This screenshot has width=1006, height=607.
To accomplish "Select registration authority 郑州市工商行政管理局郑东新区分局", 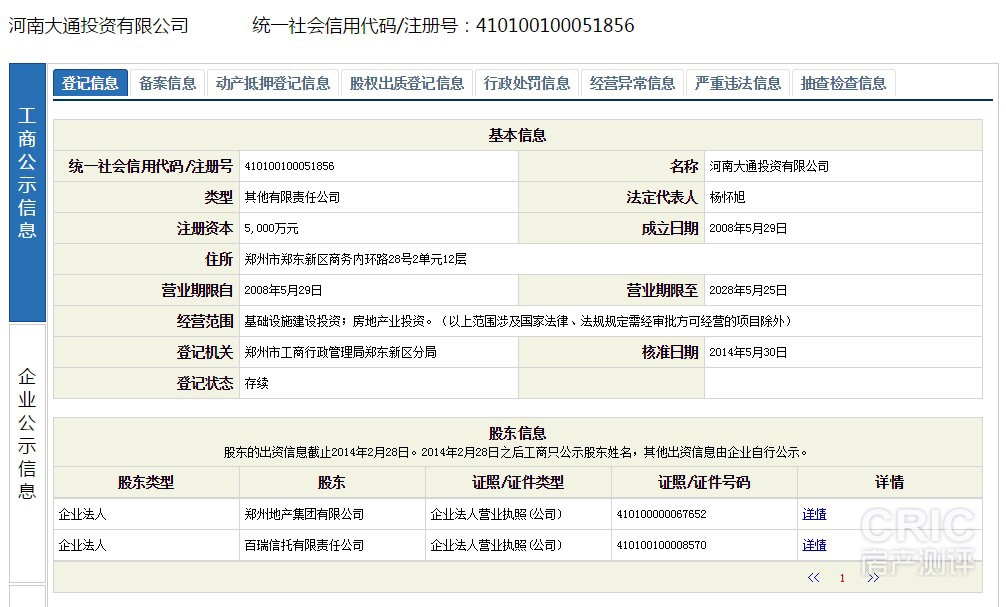I will [x=340, y=352].
